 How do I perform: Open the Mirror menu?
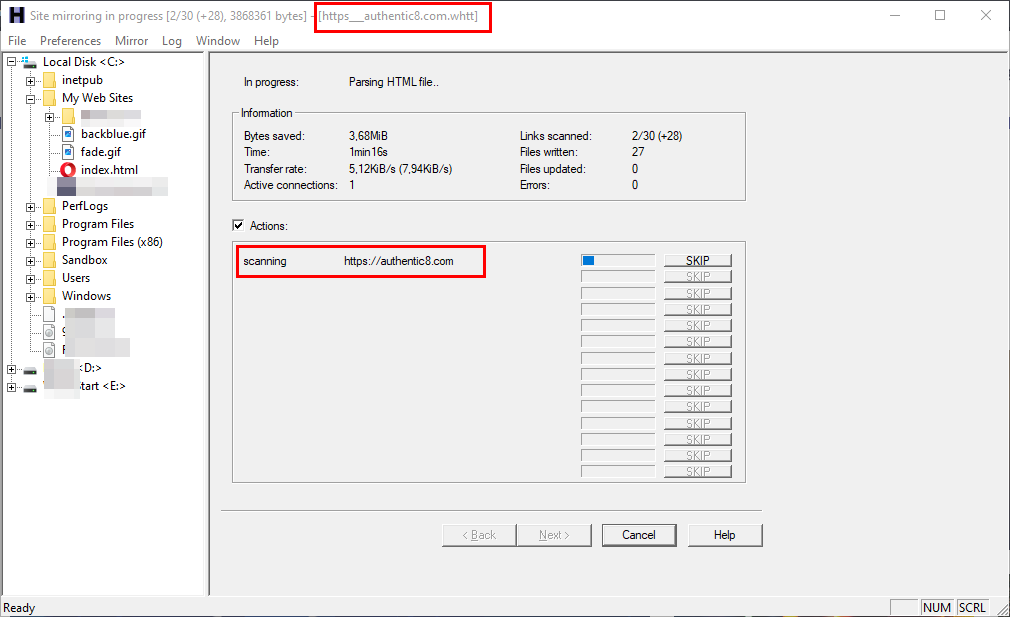pos(131,41)
